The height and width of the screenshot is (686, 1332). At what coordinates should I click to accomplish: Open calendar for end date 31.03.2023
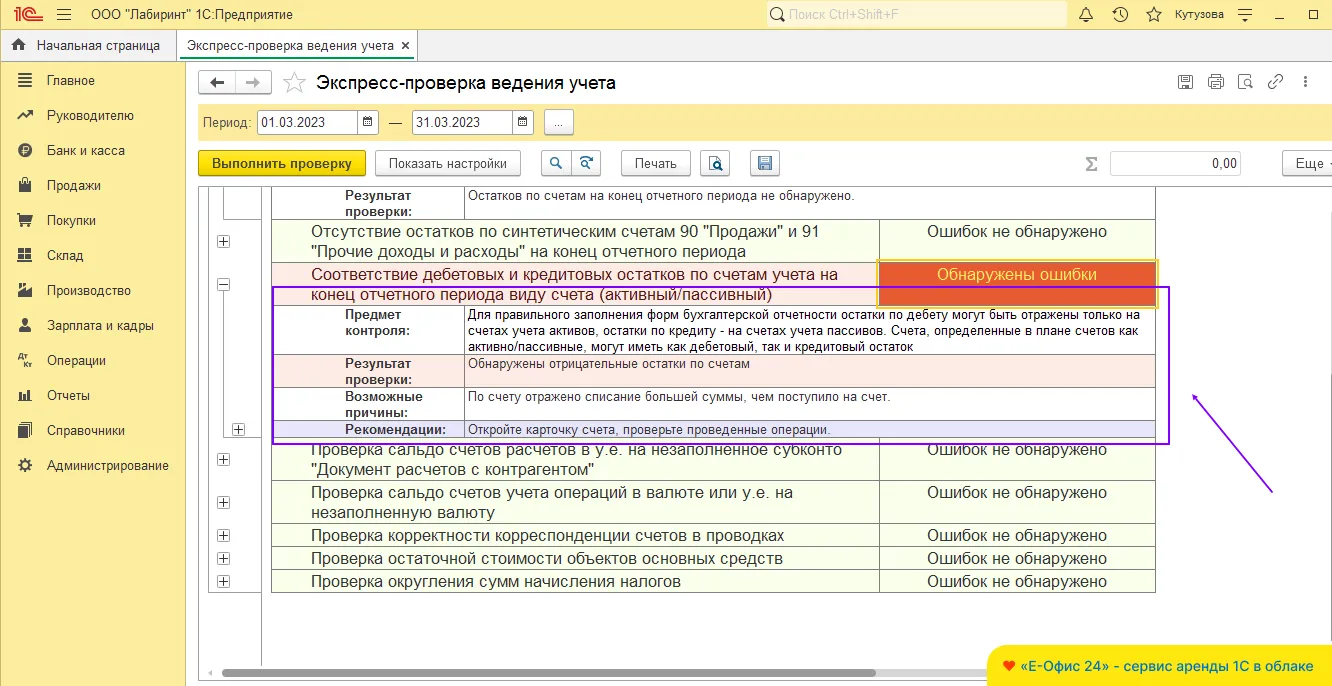pyautogui.click(x=523, y=123)
